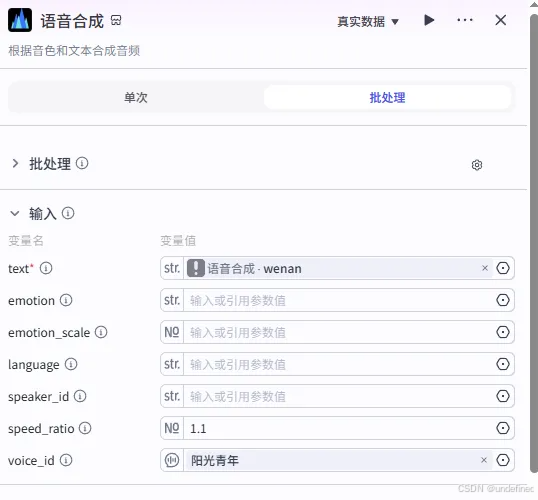Remove the 语音合成 · wenan reference
Image resolution: width=538 pixels, height=500 pixels.
pos(484,268)
